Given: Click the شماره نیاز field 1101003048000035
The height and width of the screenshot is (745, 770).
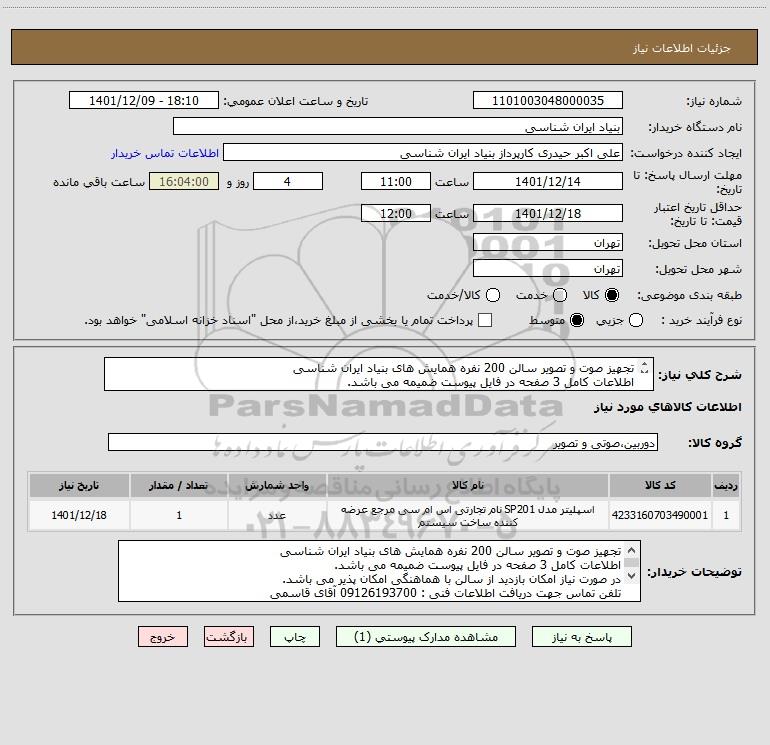Looking at the screenshot, I should pyautogui.click(x=548, y=100).
